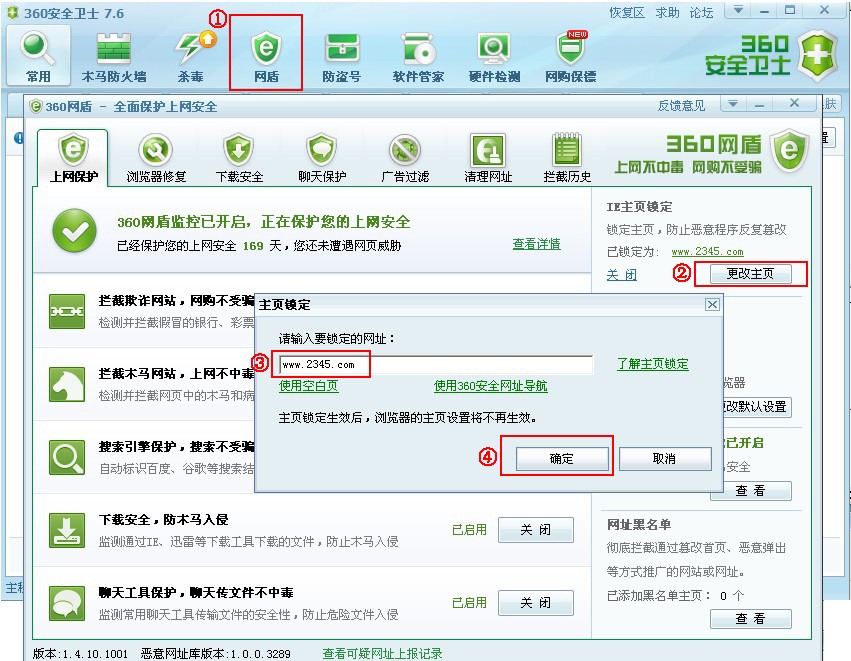
Task: Click the 已启用 status in the 聊天工具保护 row
Action: [x=469, y=602]
